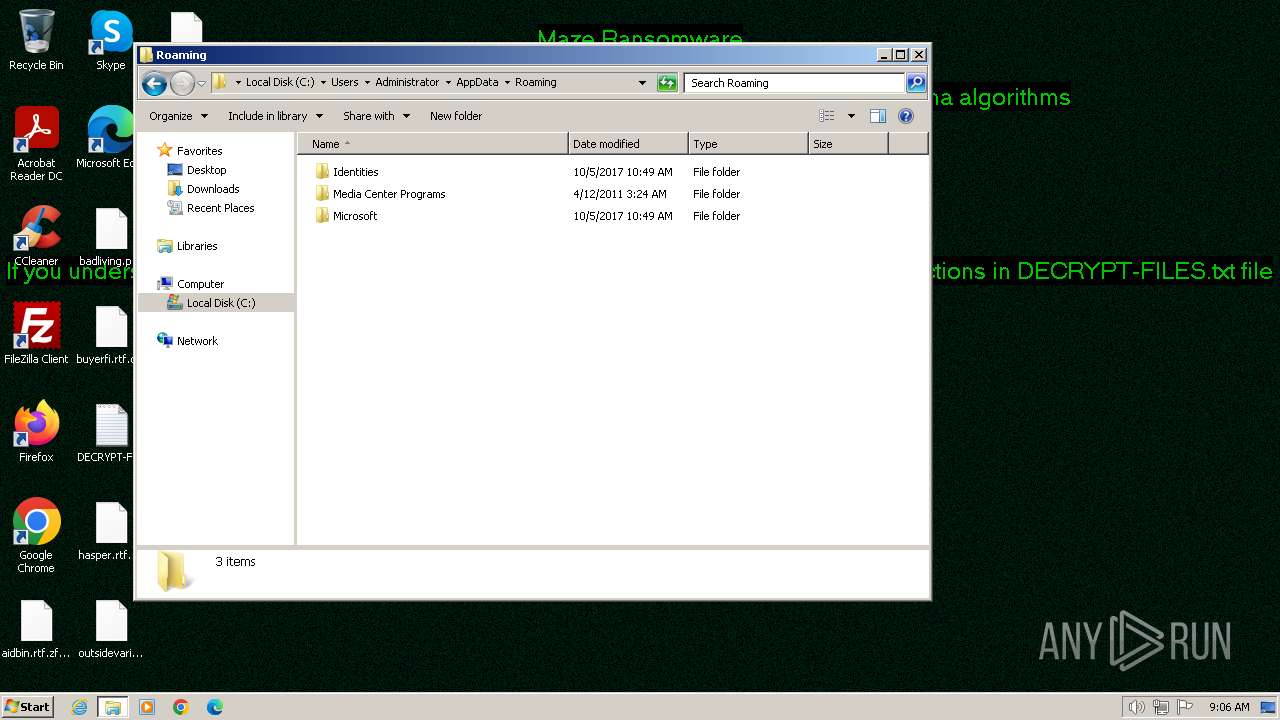This screenshot has height=720, width=1280.
Task: Open Windows Media Player from the taskbar
Action: [x=147, y=707]
